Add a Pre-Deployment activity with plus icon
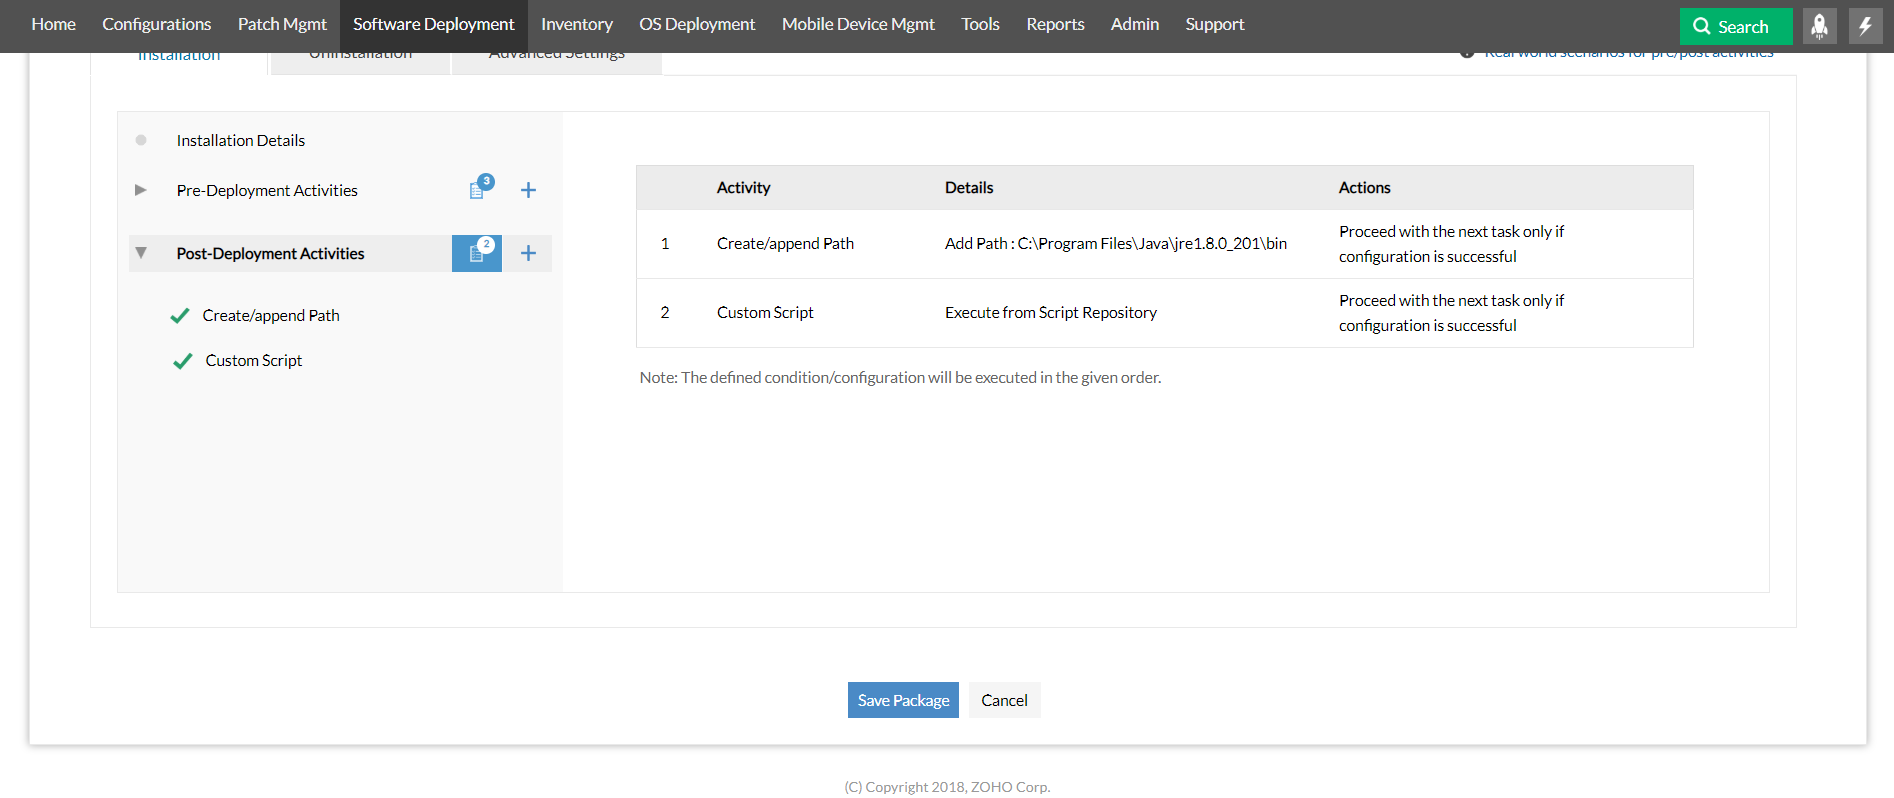This screenshot has height=798, width=1894. (528, 190)
